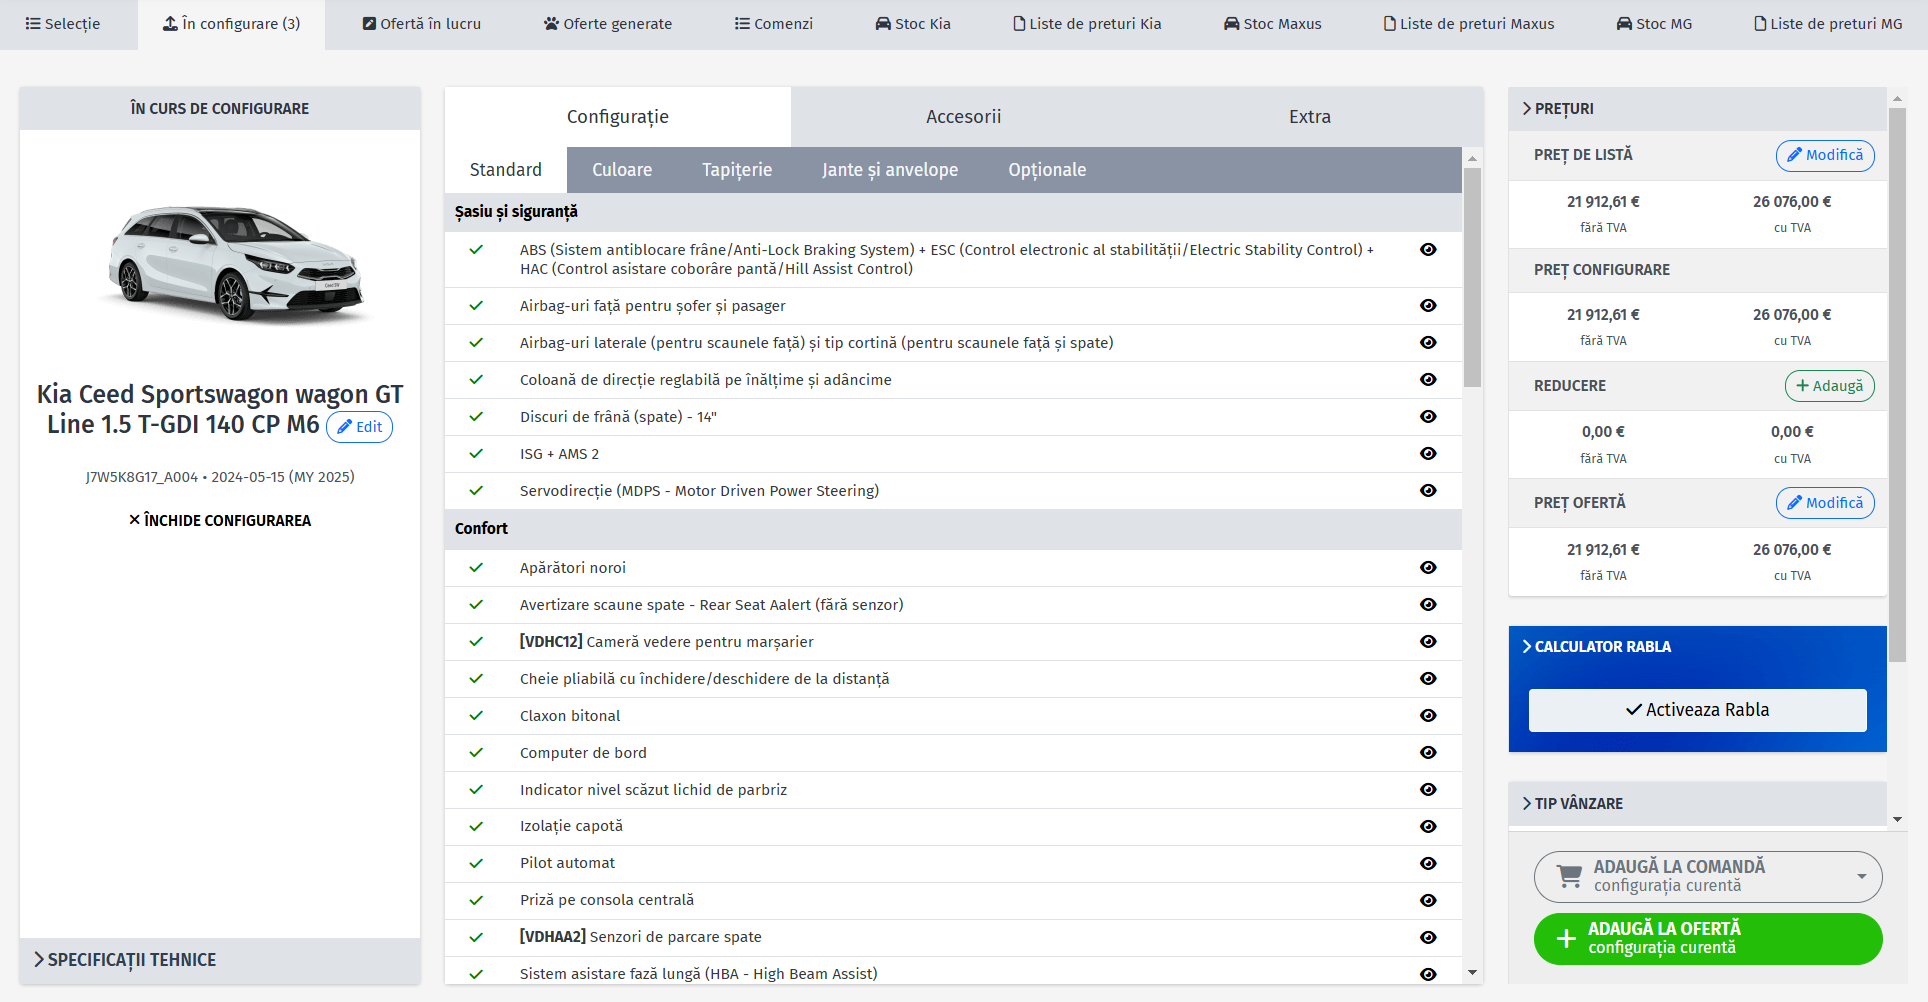Viewport: 1928px width, 1002px height.
Task: Click Adaugă for Reducere
Action: point(1829,386)
